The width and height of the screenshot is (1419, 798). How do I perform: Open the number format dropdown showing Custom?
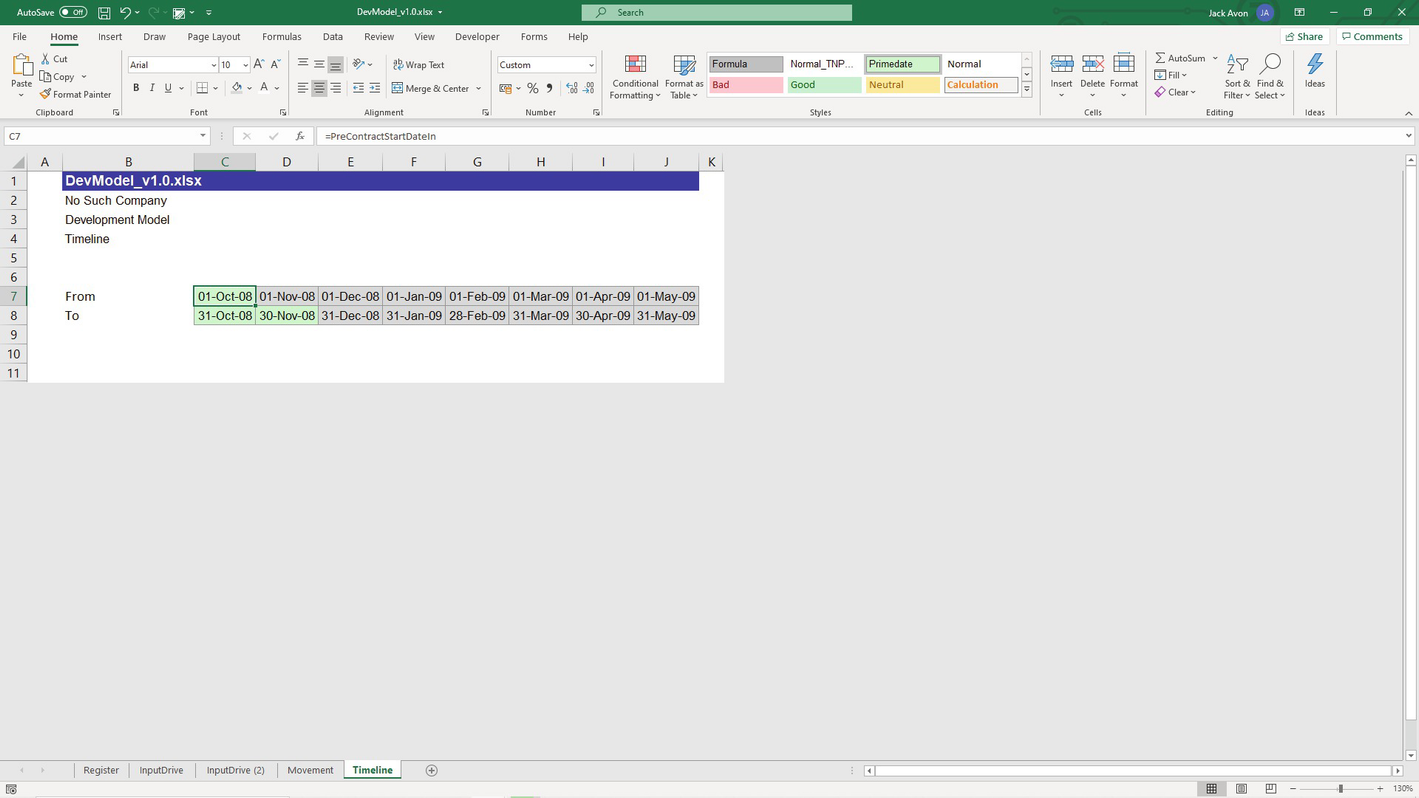tap(591, 65)
